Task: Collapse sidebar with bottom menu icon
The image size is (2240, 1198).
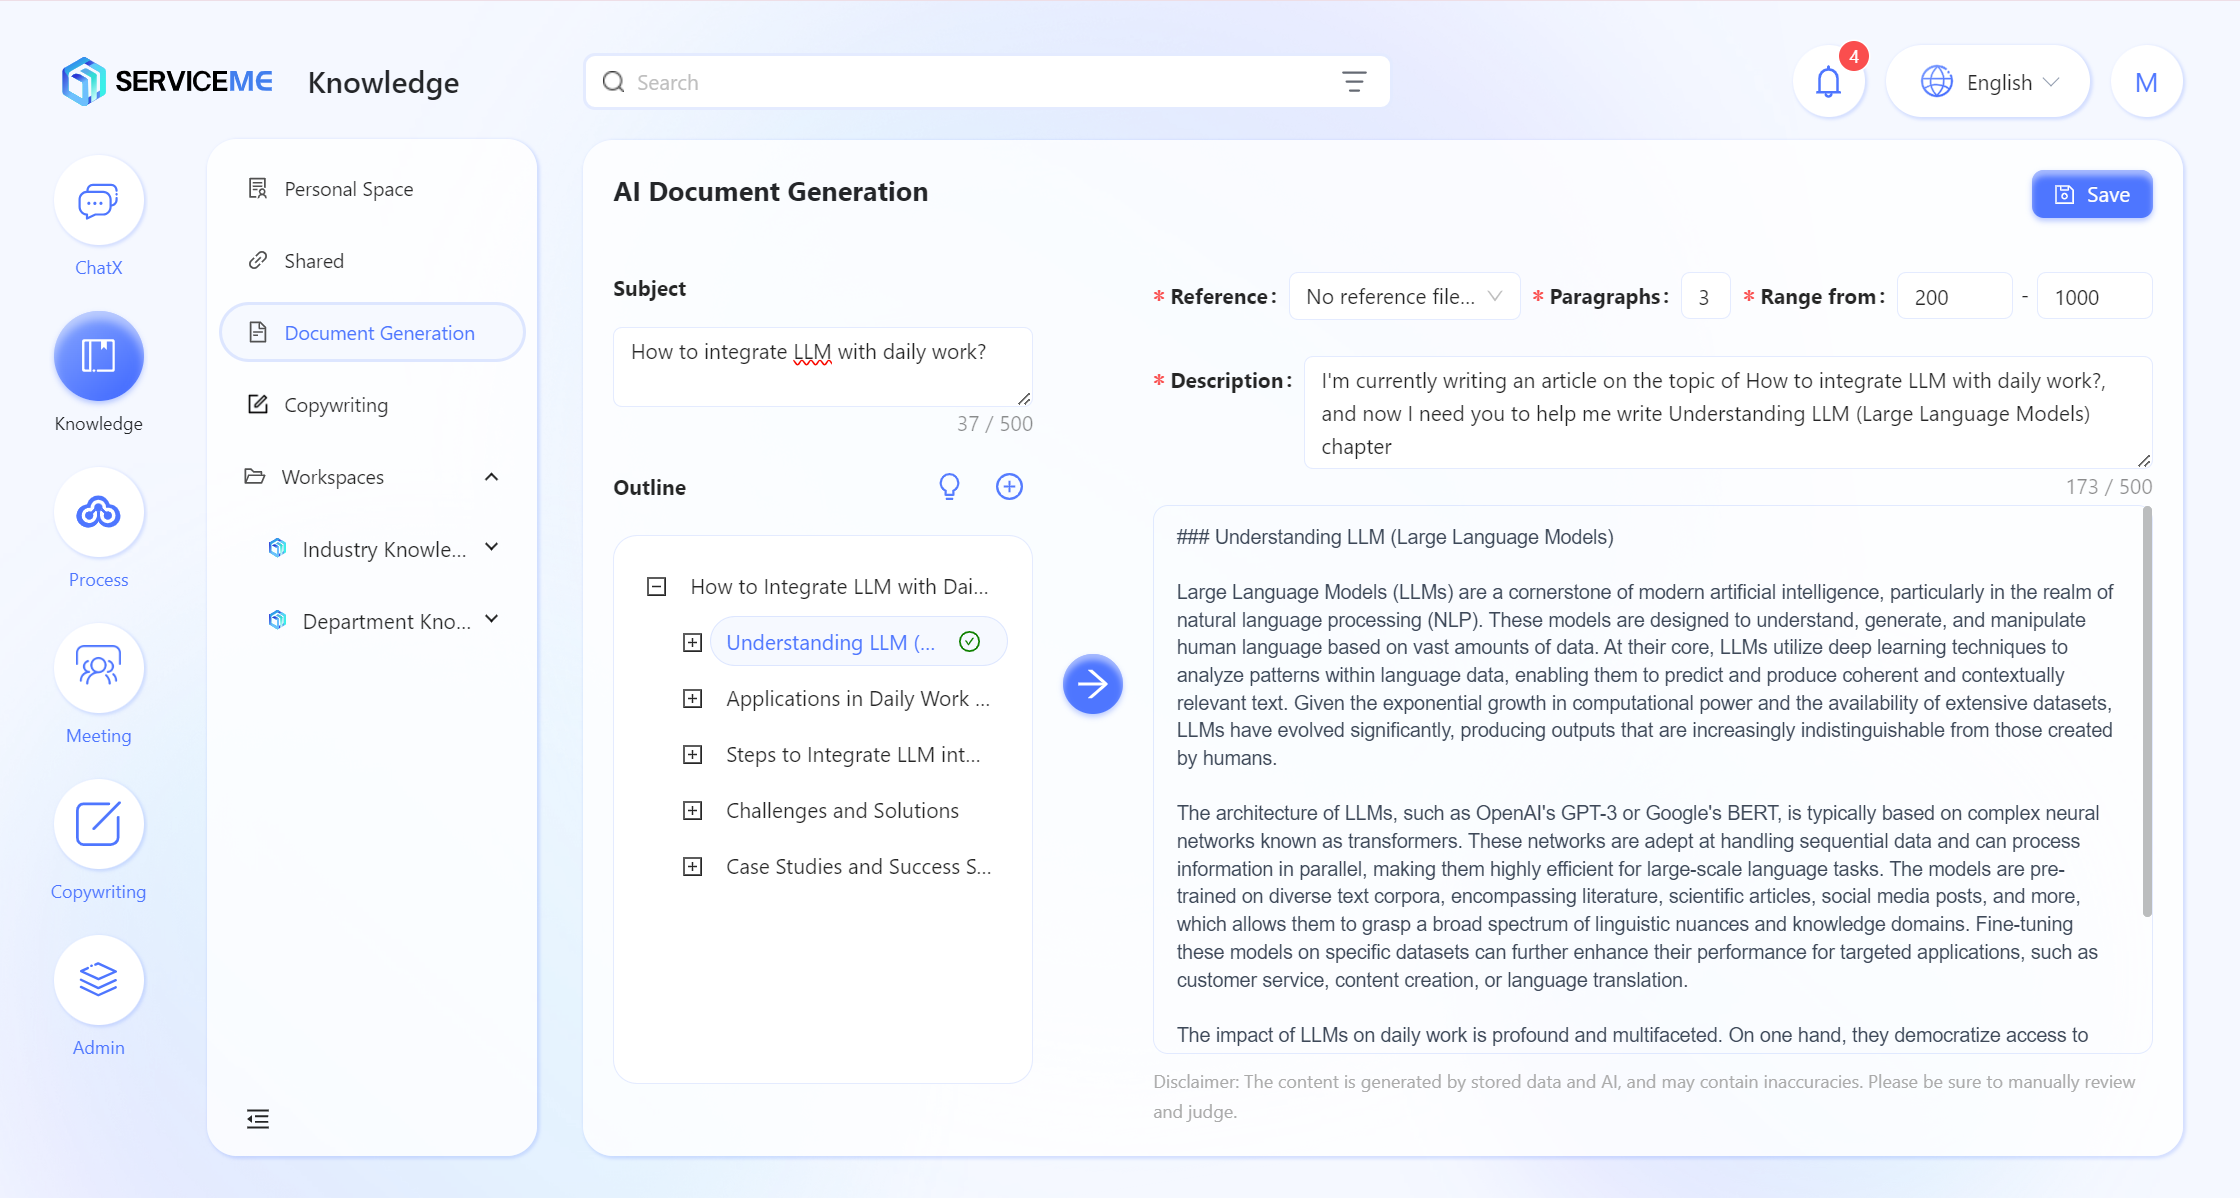Action: tap(258, 1119)
